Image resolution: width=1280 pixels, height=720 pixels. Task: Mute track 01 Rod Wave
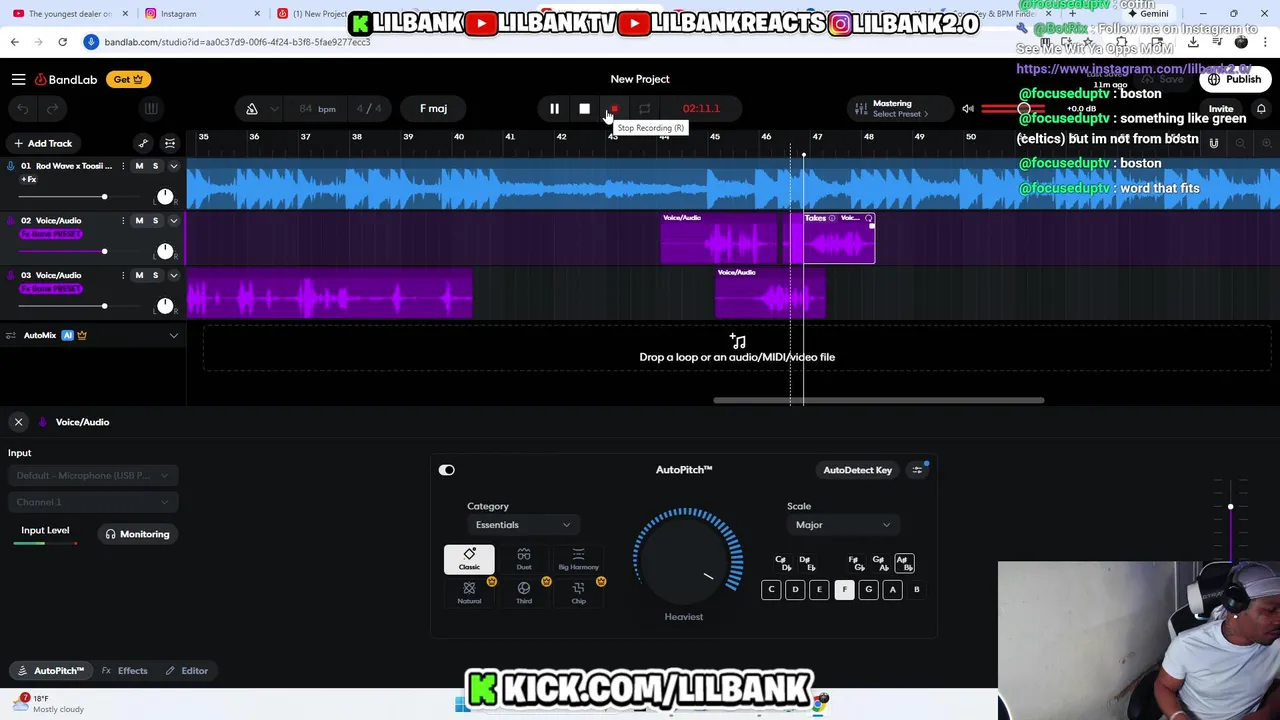pyautogui.click(x=139, y=166)
